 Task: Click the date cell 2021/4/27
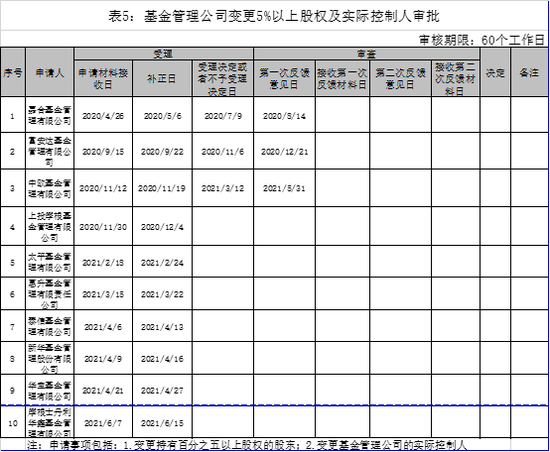coord(162,391)
